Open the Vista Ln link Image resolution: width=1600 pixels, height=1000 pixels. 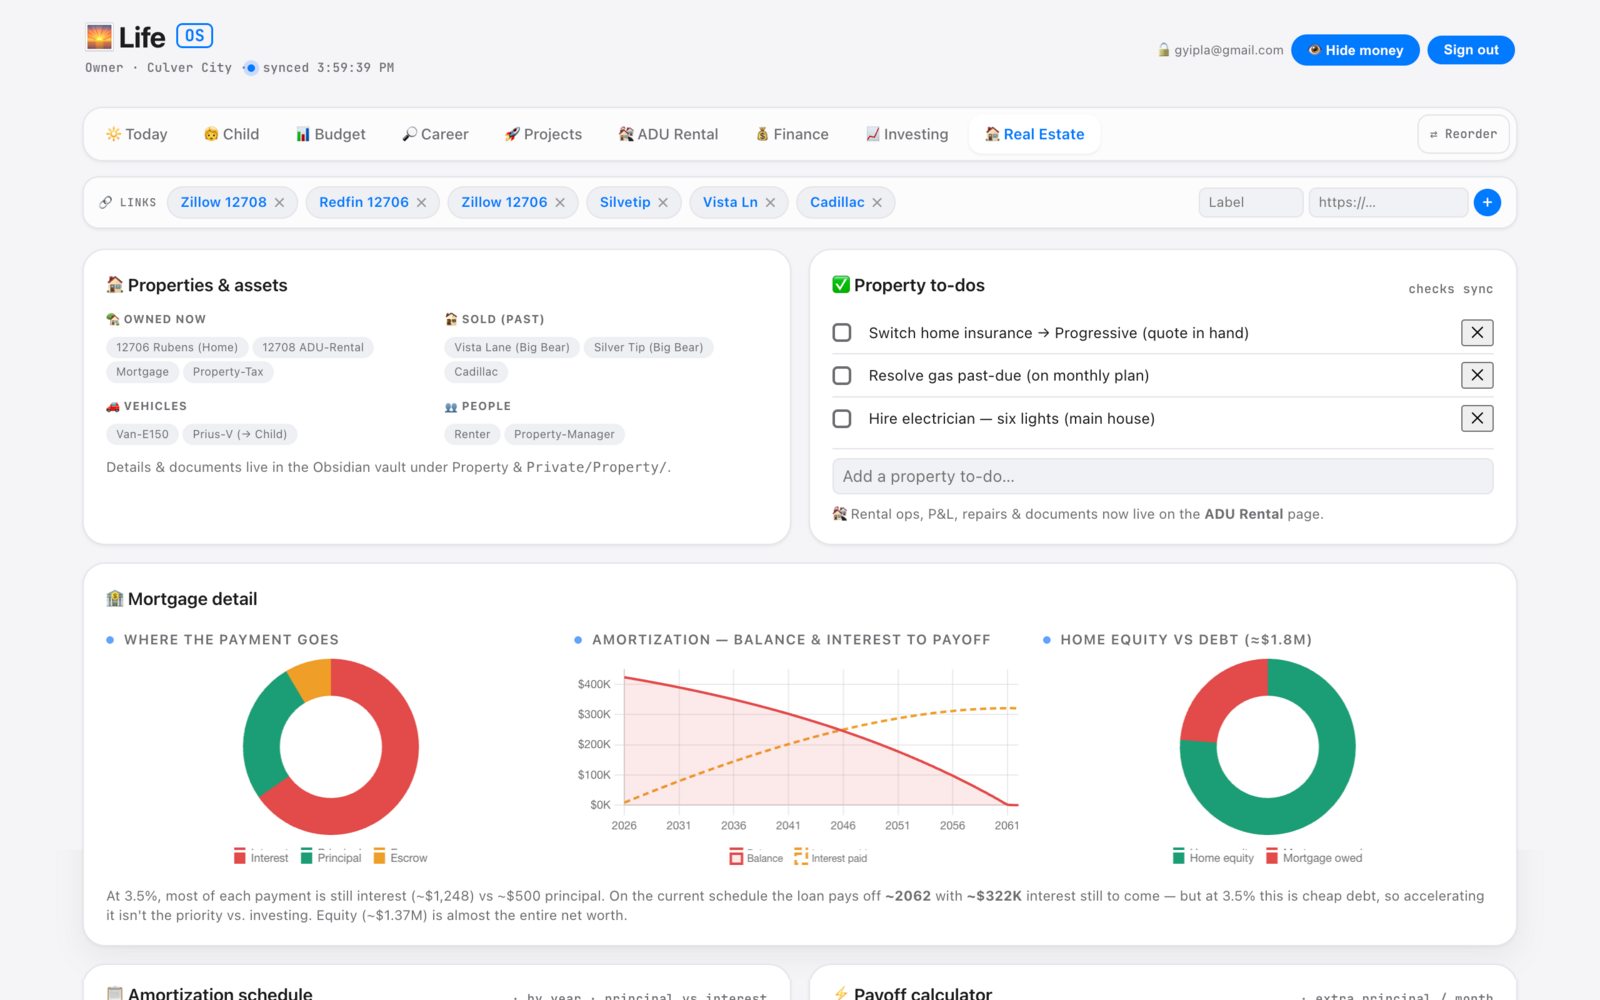[x=730, y=202]
